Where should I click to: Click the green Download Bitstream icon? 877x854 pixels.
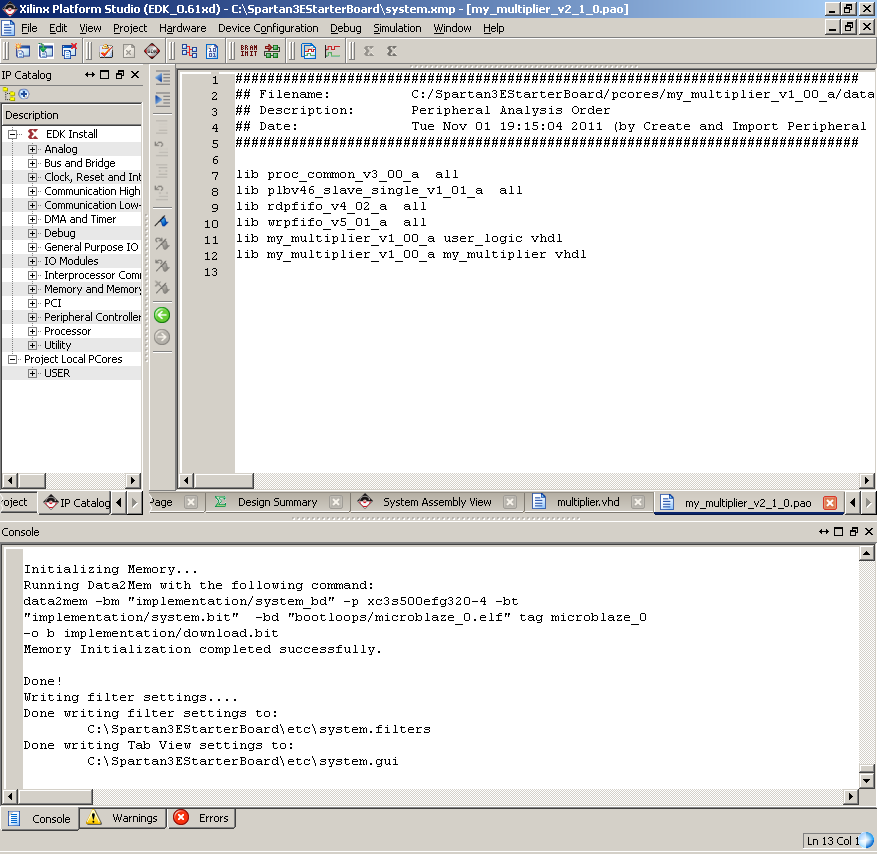(x=272, y=51)
